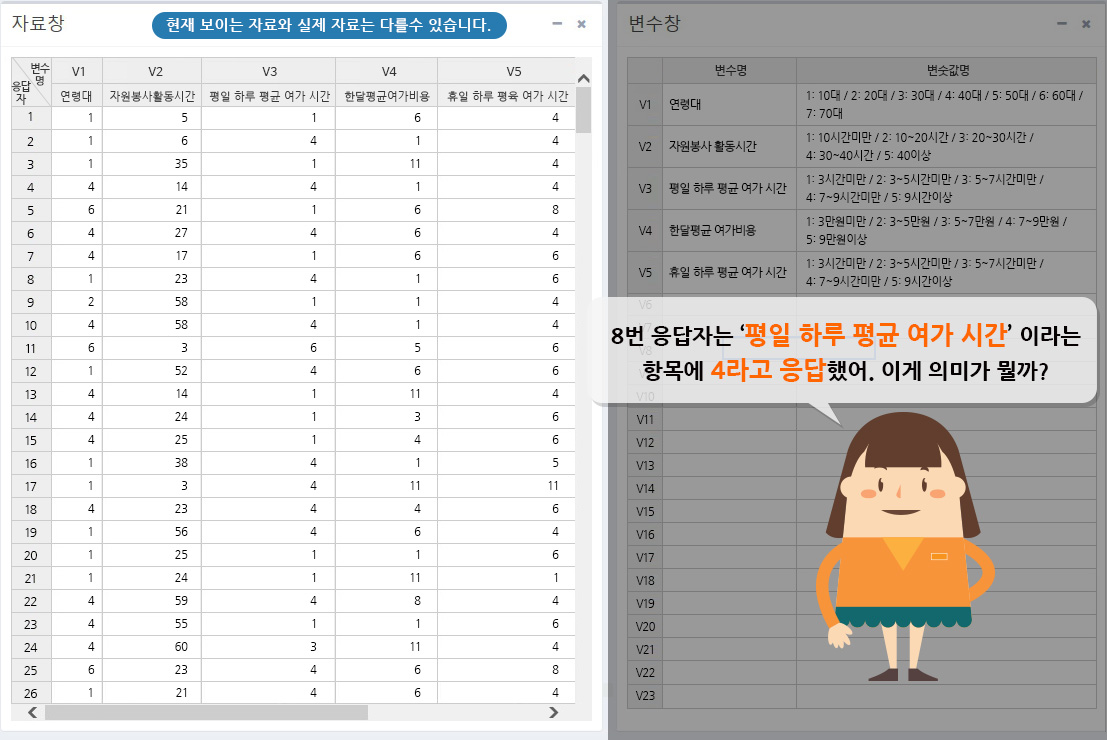1107x740 pixels.
Task: Click the girl character in orange shirt
Action: (904, 547)
